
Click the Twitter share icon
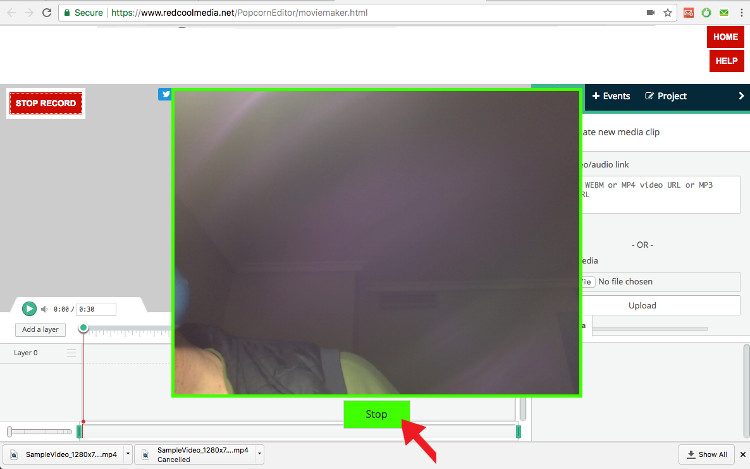coord(165,95)
